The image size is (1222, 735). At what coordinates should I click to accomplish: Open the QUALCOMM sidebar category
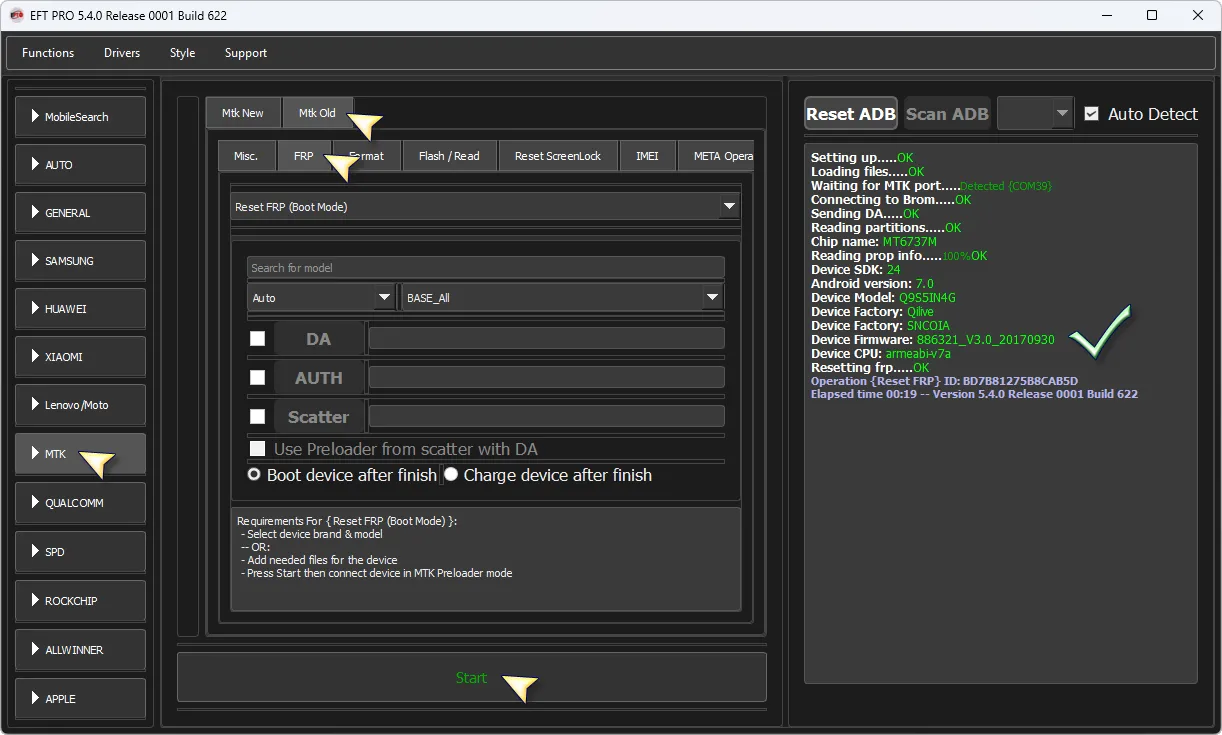click(81, 503)
